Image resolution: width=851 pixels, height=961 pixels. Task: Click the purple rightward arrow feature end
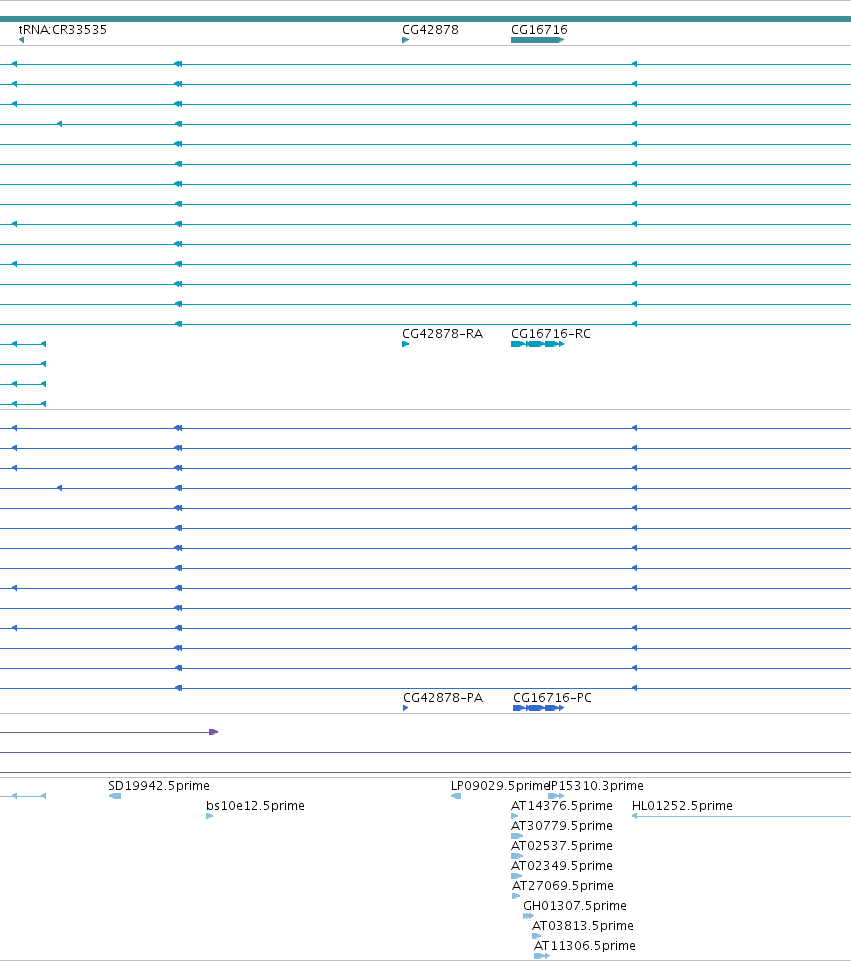214,732
